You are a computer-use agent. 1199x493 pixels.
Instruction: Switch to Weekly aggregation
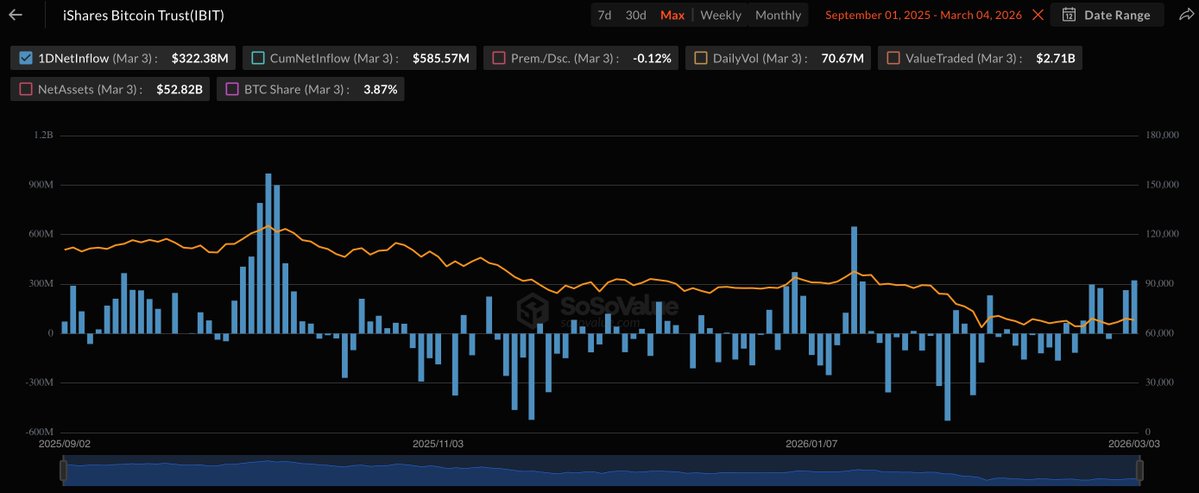click(720, 15)
